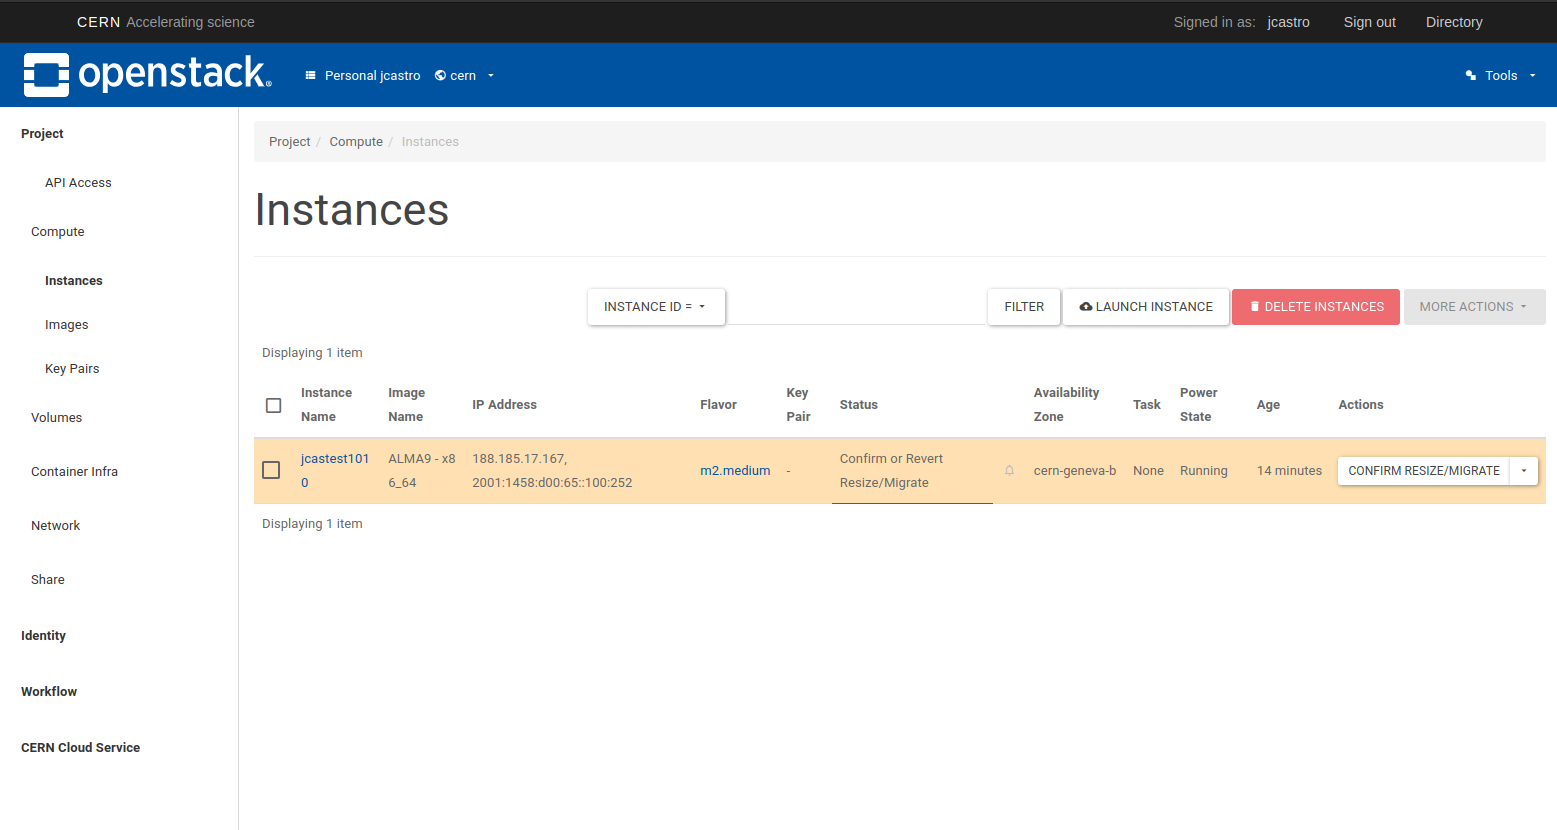This screenshot has width=1557, height=830.
Task: Click the IP Address column header
Action: pos(505,405)
